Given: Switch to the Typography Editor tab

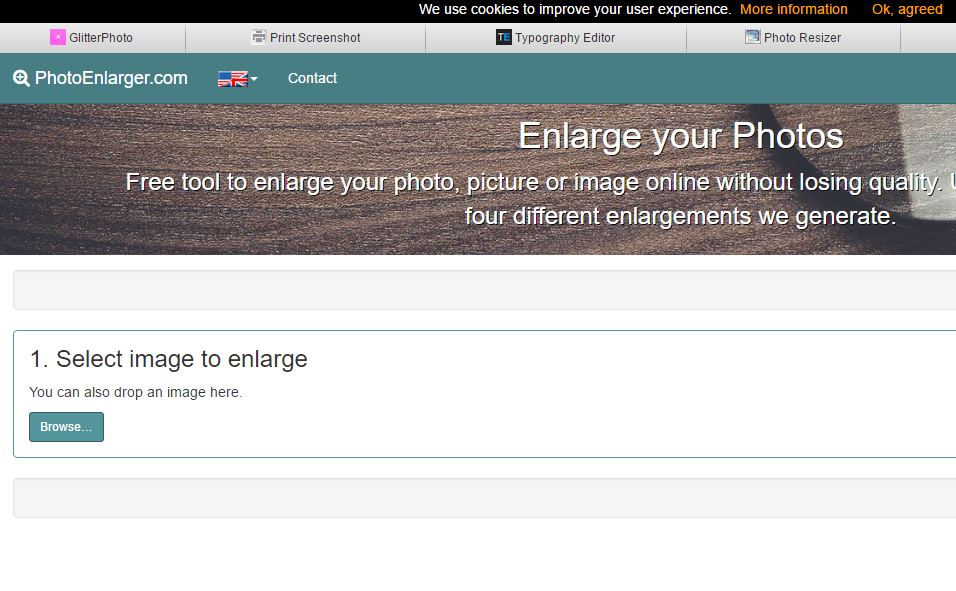Looking at the screenshot, I should coord(556,38).
